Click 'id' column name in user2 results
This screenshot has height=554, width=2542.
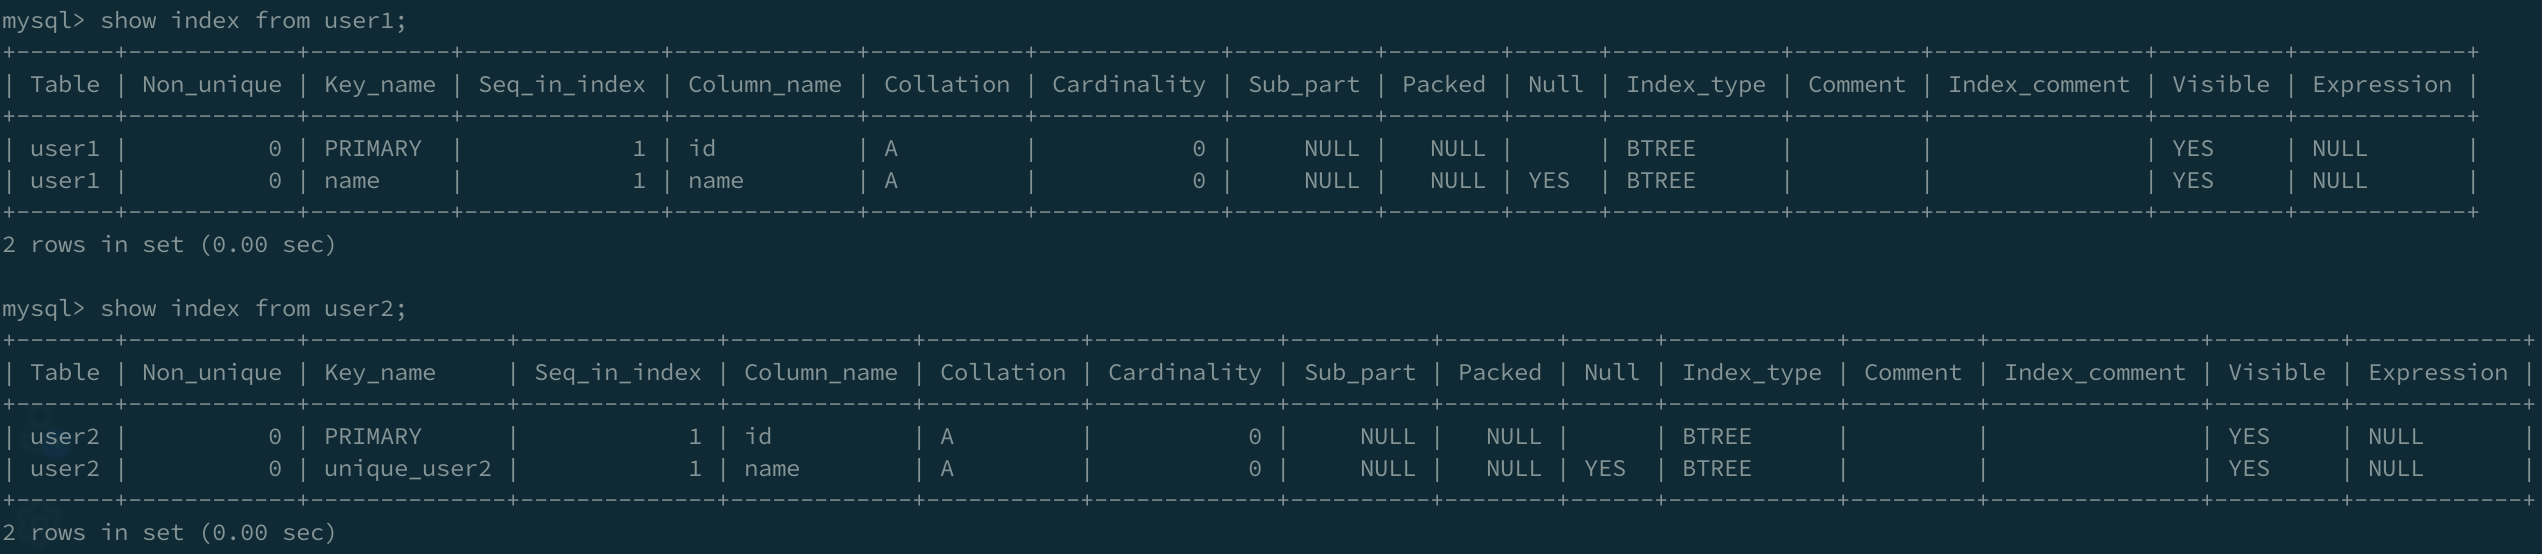click(x=758, y=437)
